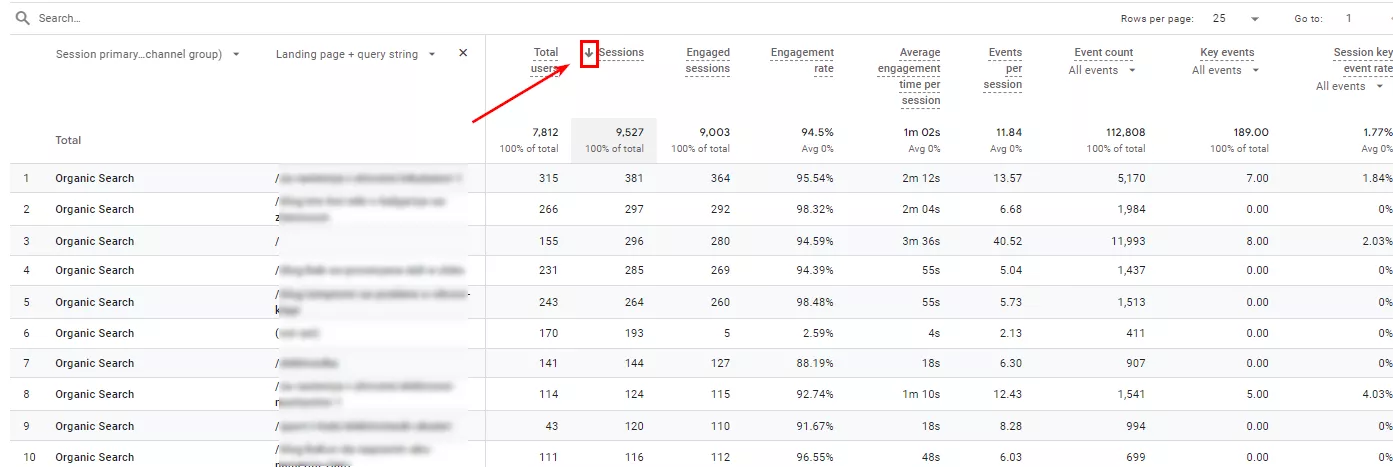The image size is (1393, 467).
Task: Select total event count 112,808
Action: [1123, 132]
